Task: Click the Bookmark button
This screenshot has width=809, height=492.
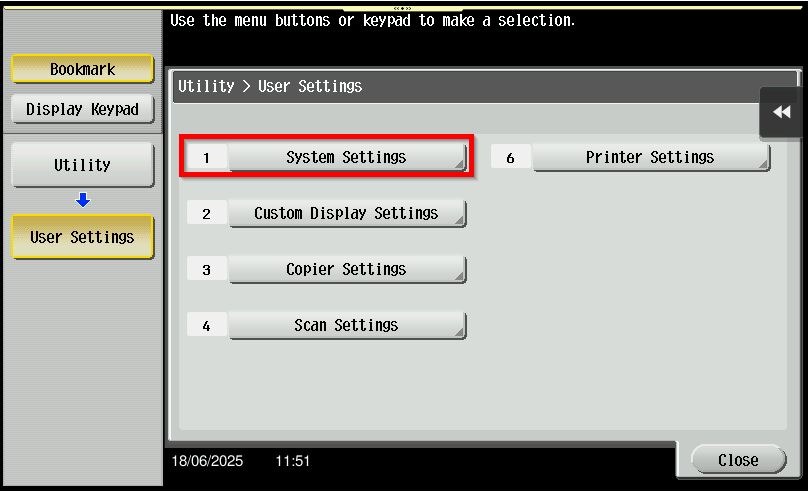Action: tap(83, 69)
